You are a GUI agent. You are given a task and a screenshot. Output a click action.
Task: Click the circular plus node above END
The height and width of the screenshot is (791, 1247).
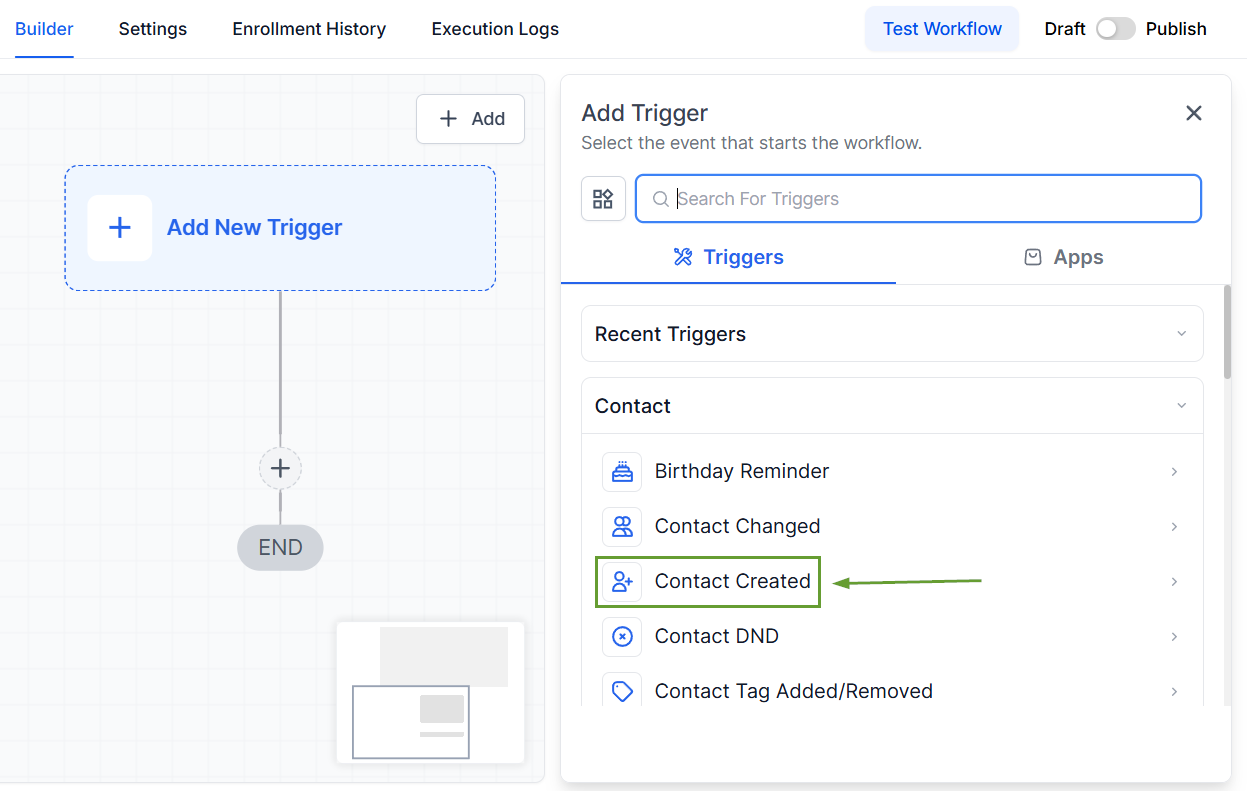click(280, 468)
